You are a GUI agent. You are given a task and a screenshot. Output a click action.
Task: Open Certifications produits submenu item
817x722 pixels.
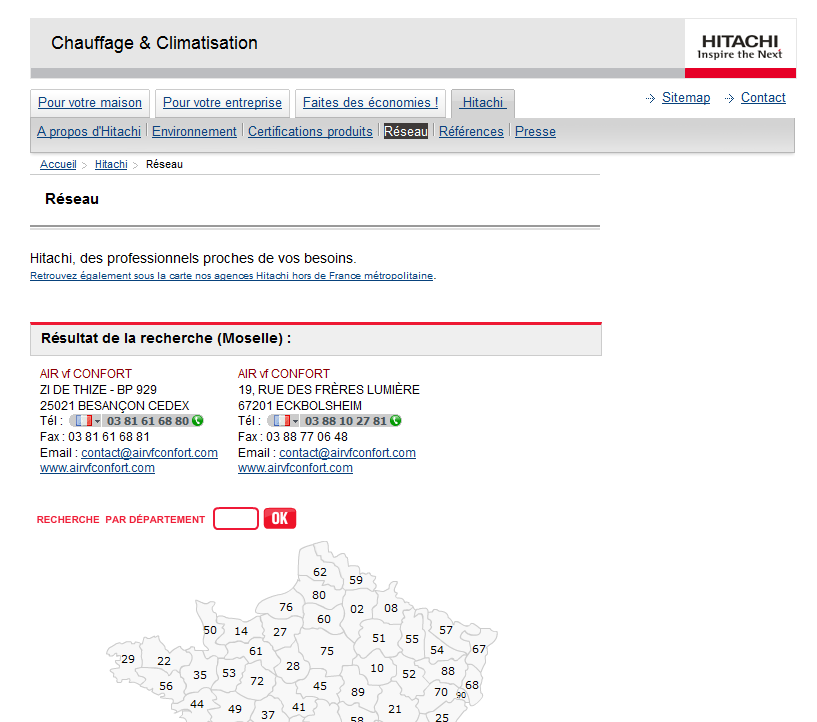pos(310,132)
